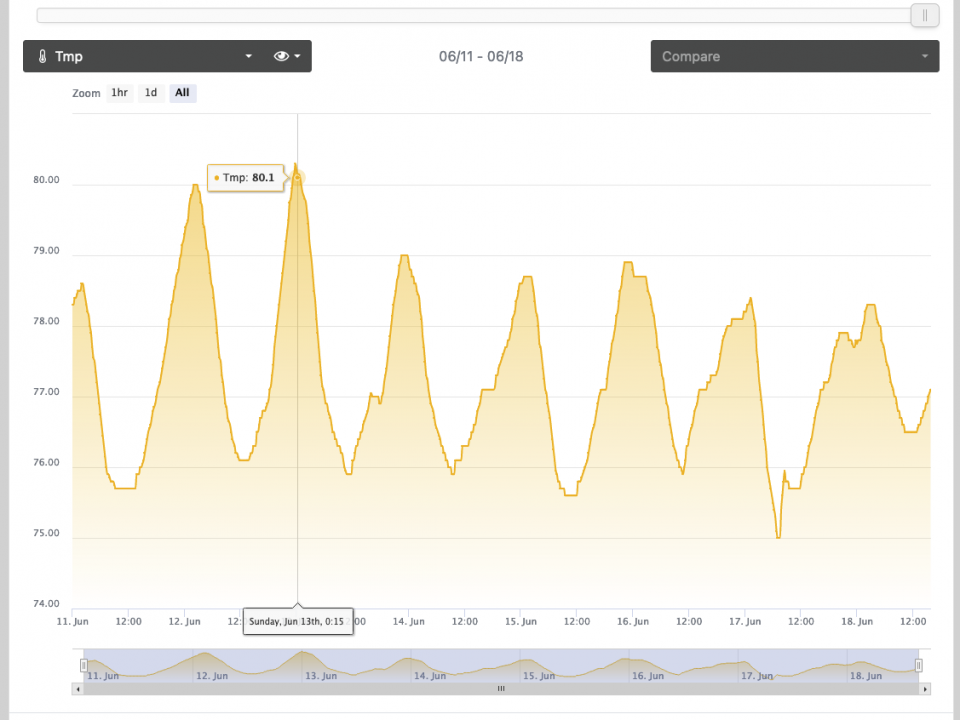Click the scrollbar left arrow
The width and height of the screenshot is (960, 720).
(x=77, y=688)
